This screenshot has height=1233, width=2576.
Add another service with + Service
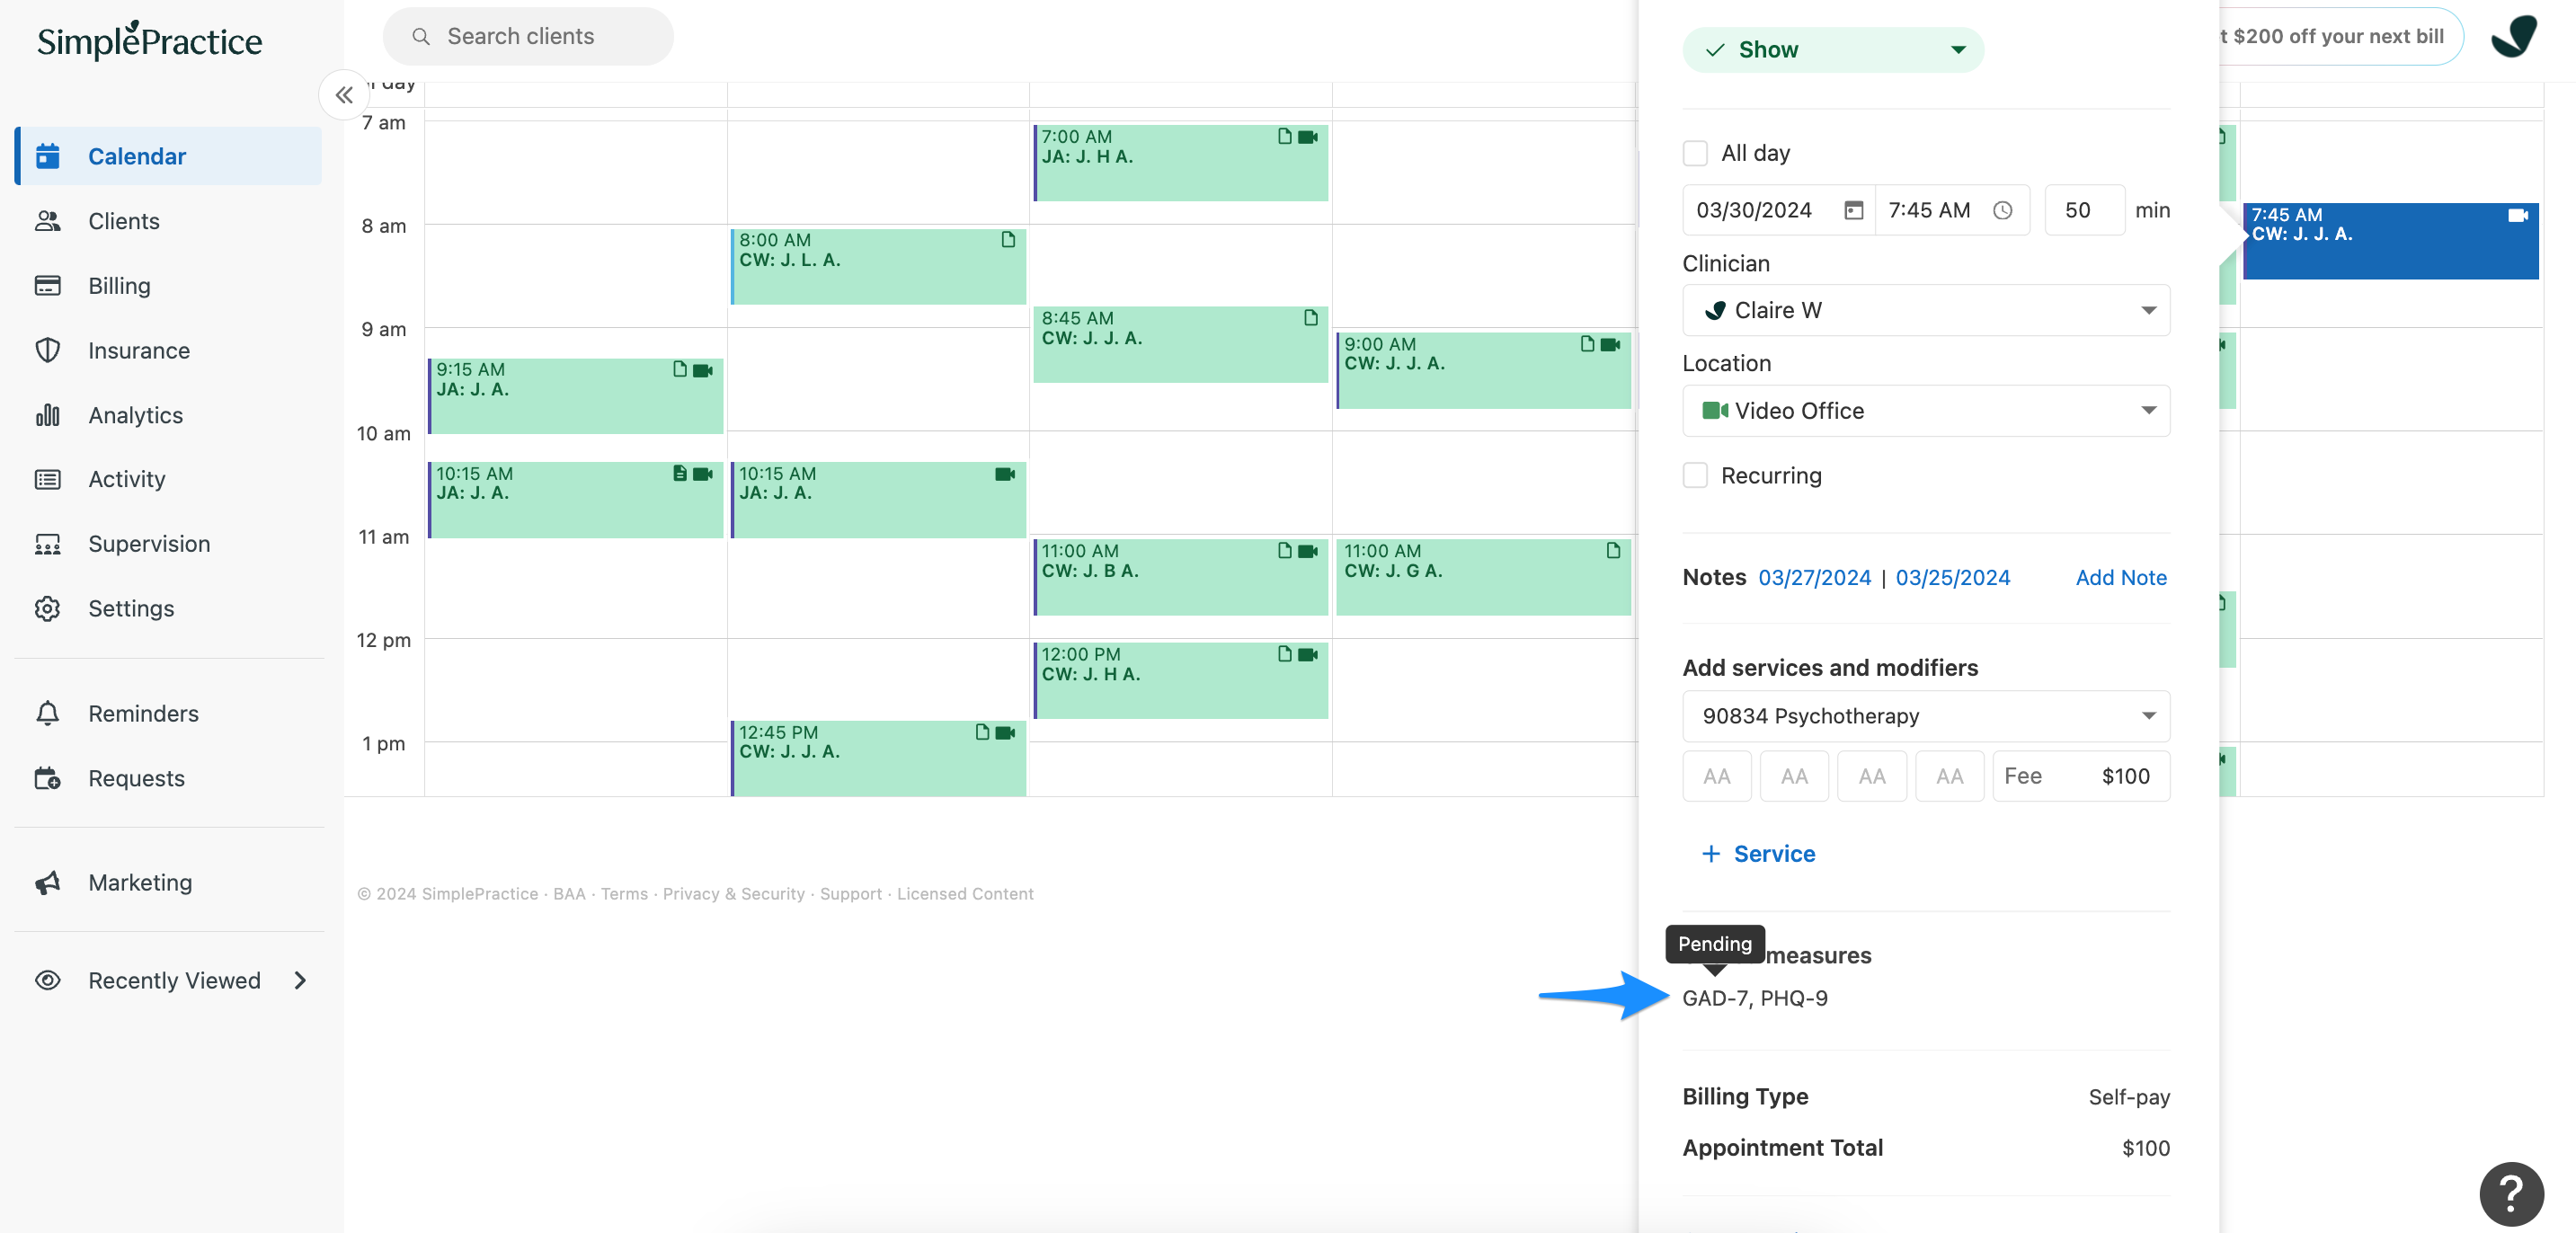click(x=1759, y=853)
